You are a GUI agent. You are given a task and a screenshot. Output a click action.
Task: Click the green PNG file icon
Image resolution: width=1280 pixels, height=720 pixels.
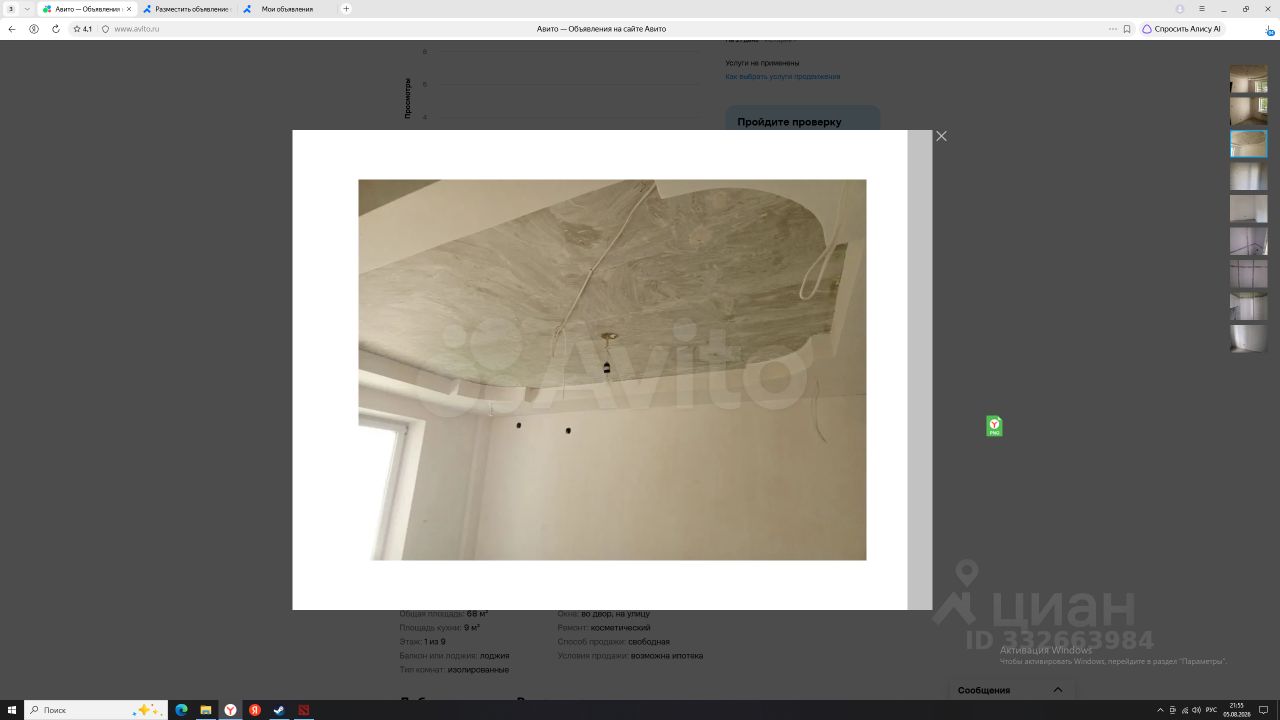[994, 426]
